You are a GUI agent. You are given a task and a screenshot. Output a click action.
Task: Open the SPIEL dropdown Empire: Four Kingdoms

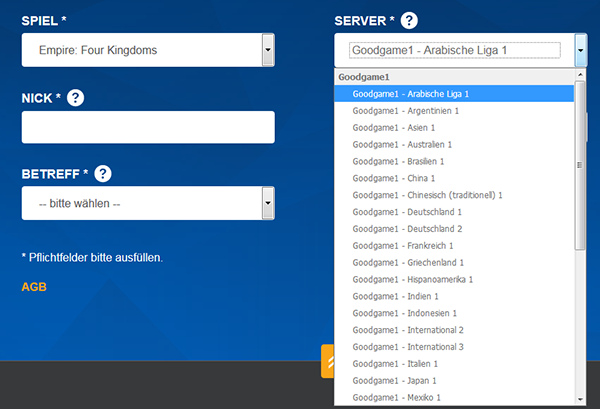point(148,50)
